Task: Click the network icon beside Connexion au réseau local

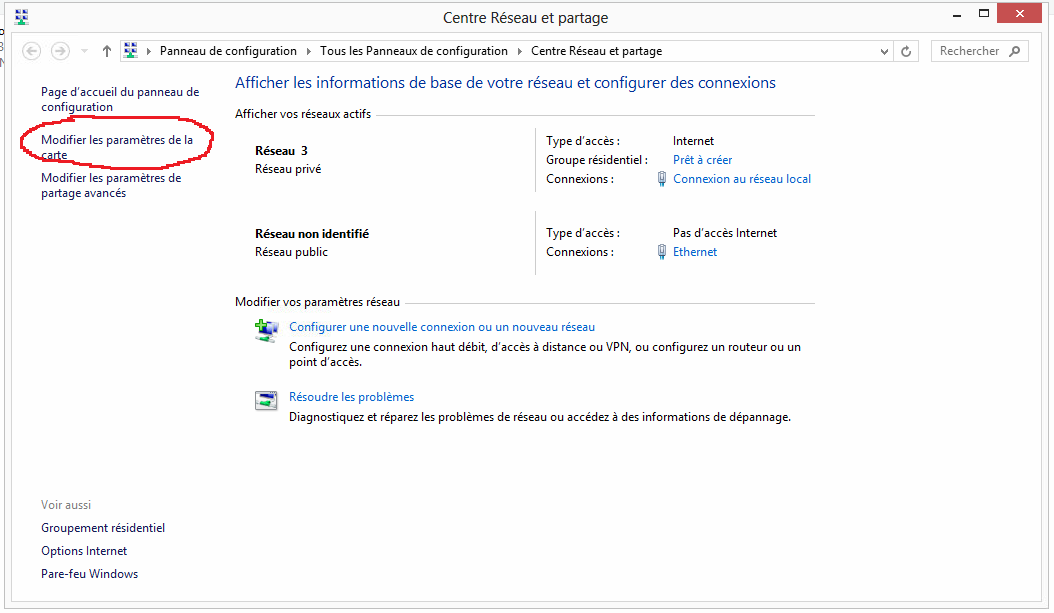Action: pos(662,179)
